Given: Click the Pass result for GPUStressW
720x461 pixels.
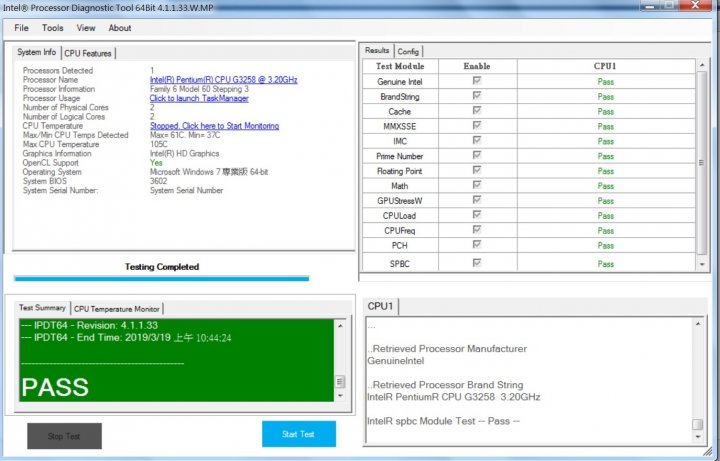Looking at the screenshot, I should point(606,201).
